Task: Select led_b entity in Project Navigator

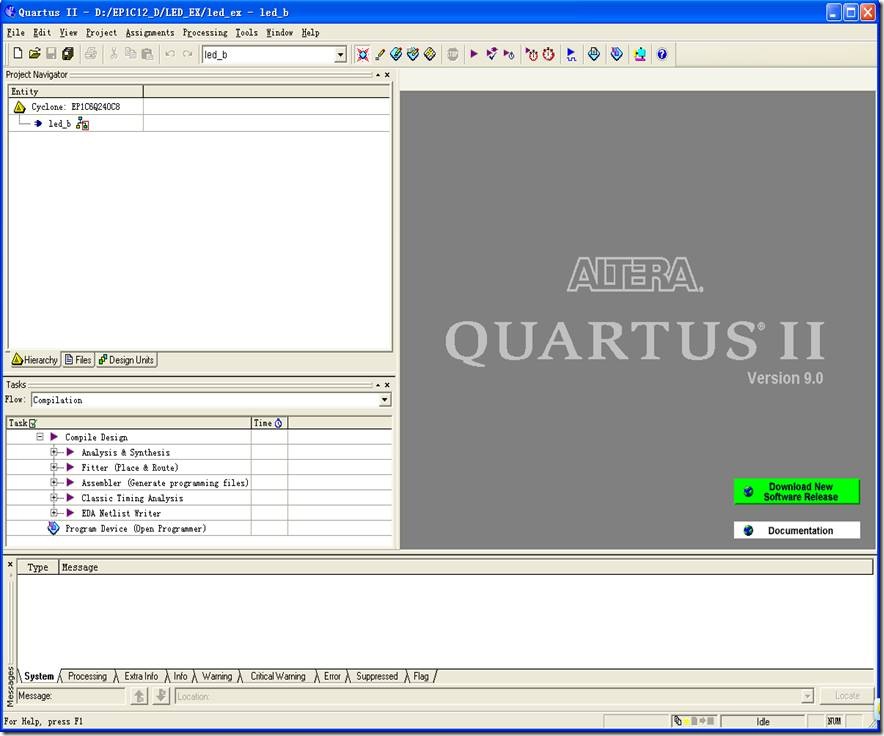Action: [59, 124]
